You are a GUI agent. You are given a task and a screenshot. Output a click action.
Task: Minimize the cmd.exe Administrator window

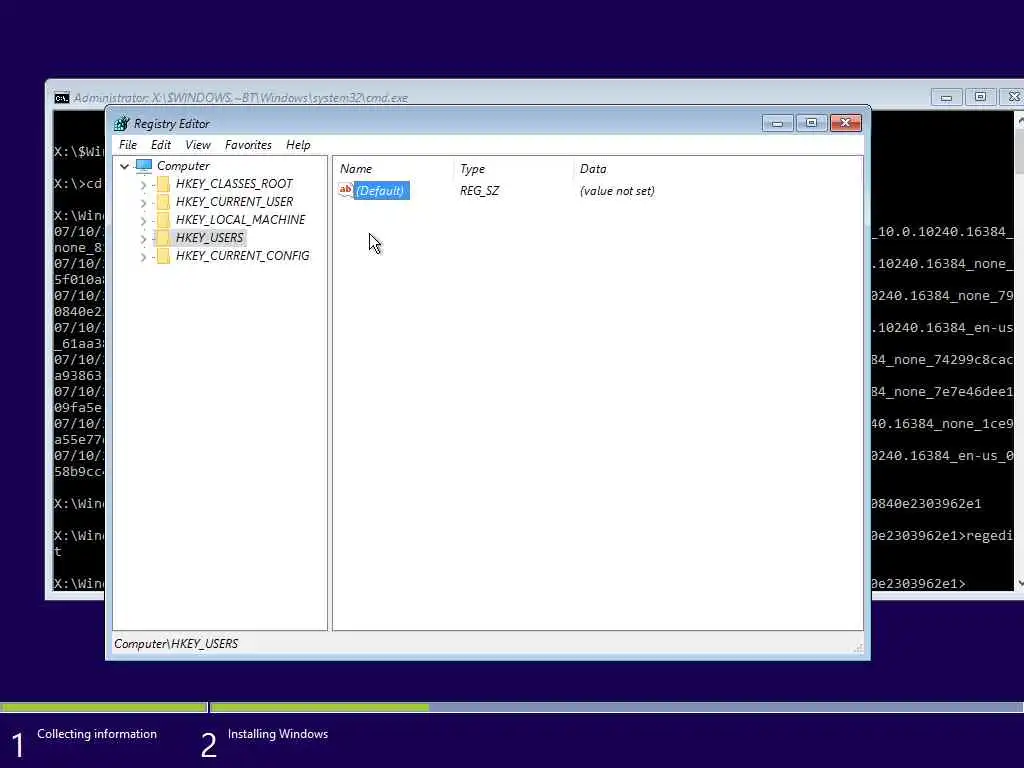click(x=946, y=97)
